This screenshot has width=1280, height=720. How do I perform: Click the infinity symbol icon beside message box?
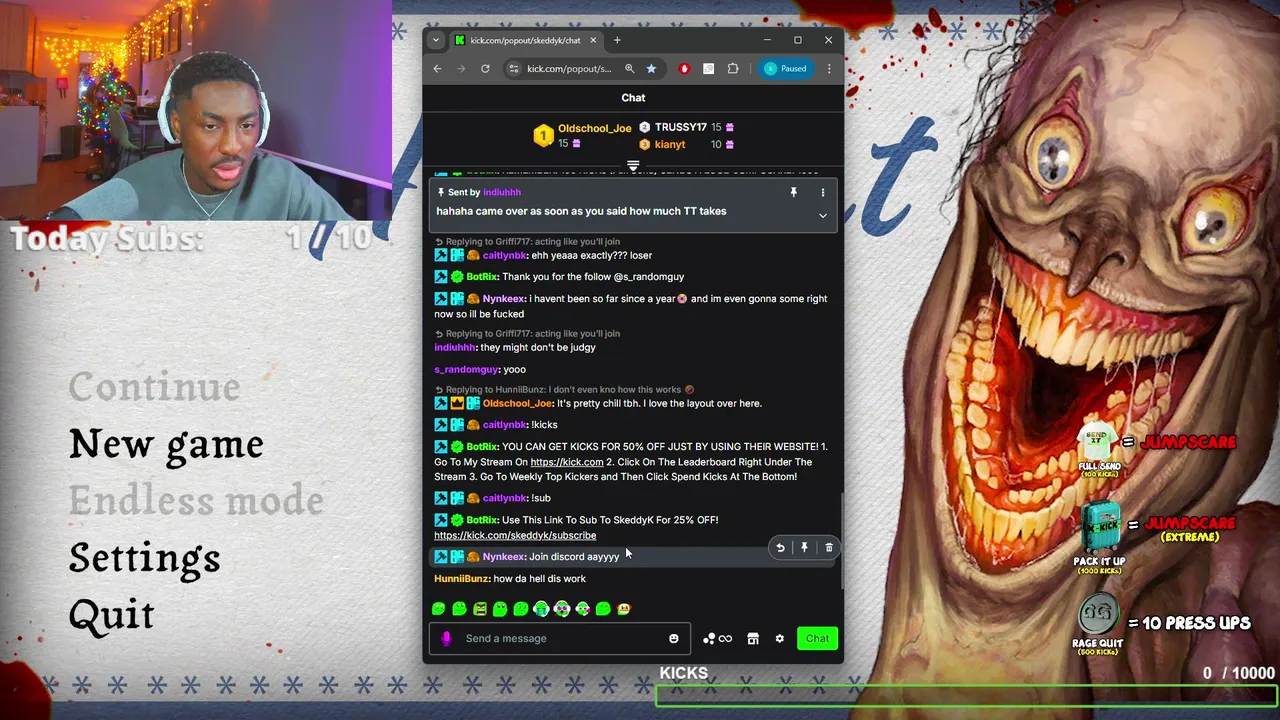coord(725,638)
